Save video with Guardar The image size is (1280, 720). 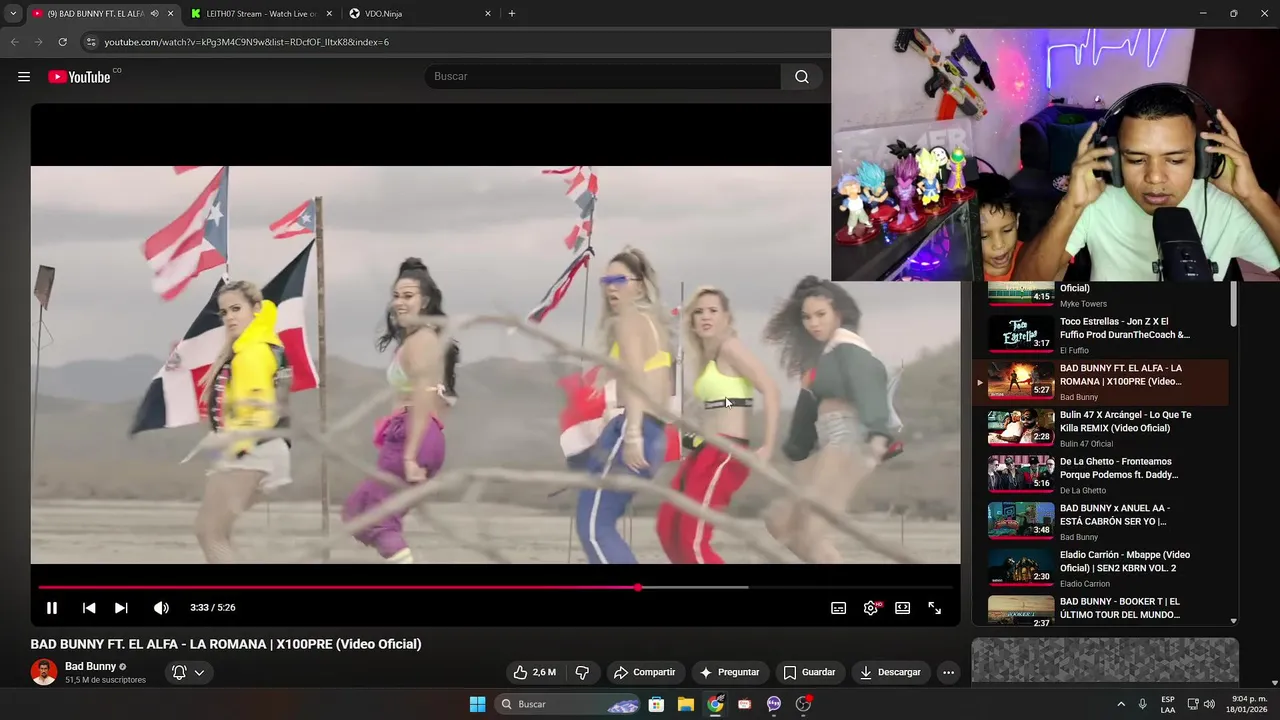809,672
